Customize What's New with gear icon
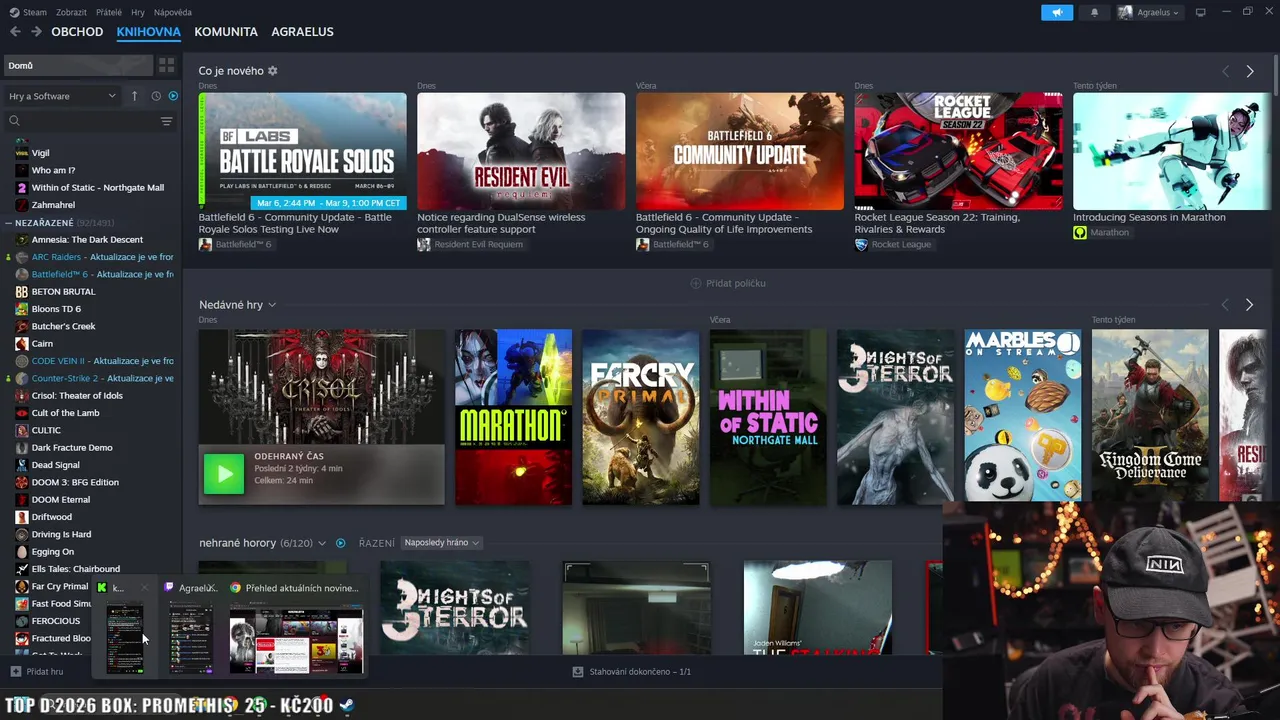The width and height of the screenshot is (1280, 720). tap(272, 71)
